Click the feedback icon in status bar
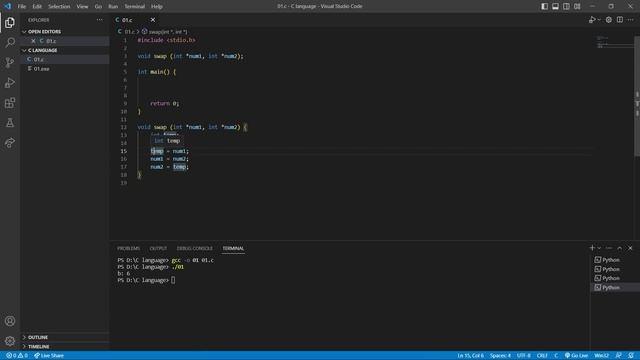Viewport: 640px width, 360px height. (619, 356)
